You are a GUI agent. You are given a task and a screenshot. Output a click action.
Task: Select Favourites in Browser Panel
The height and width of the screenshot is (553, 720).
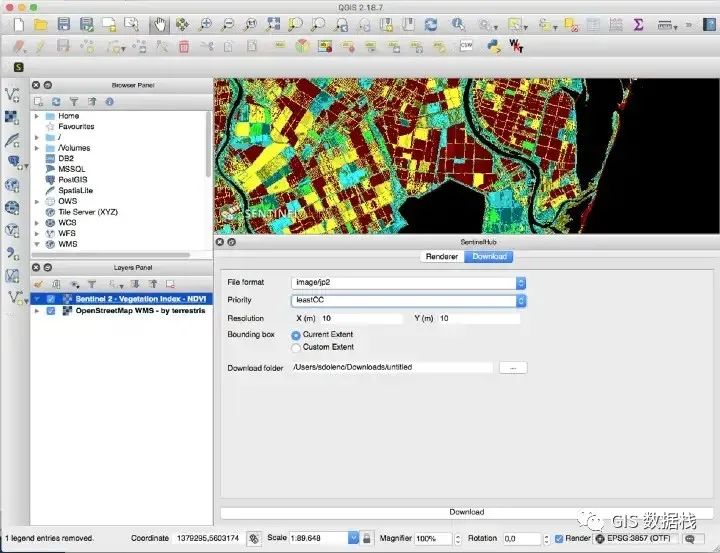(76, 126)
